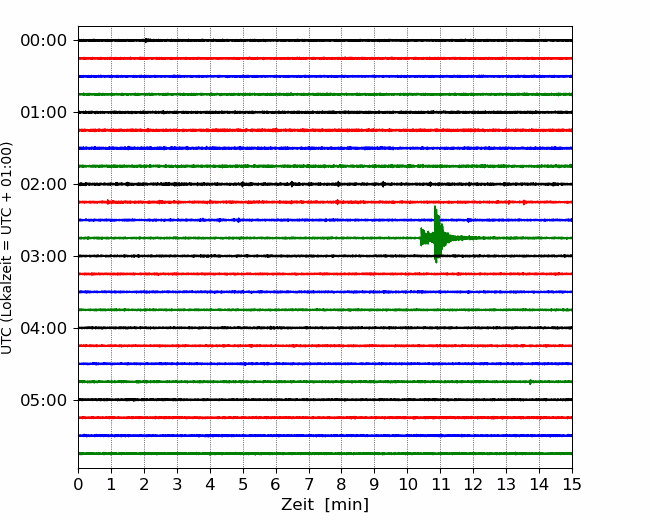Click the 04:00 time label

pos(44,328)
